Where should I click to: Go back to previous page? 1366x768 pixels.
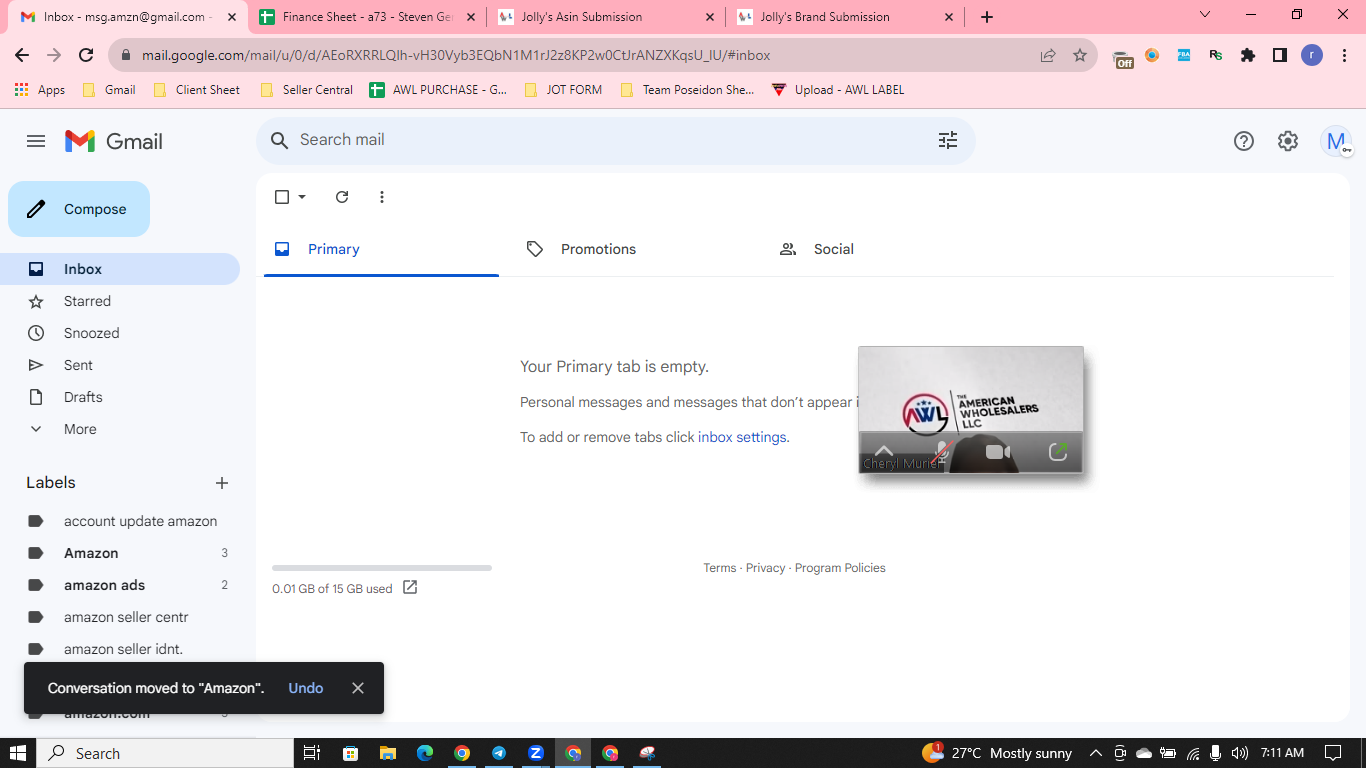[x=22, y=56]
